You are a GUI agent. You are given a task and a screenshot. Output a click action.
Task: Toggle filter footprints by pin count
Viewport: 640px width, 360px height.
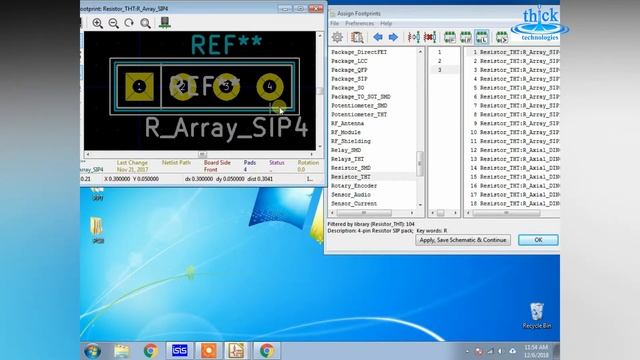click(x=466, y=37)
